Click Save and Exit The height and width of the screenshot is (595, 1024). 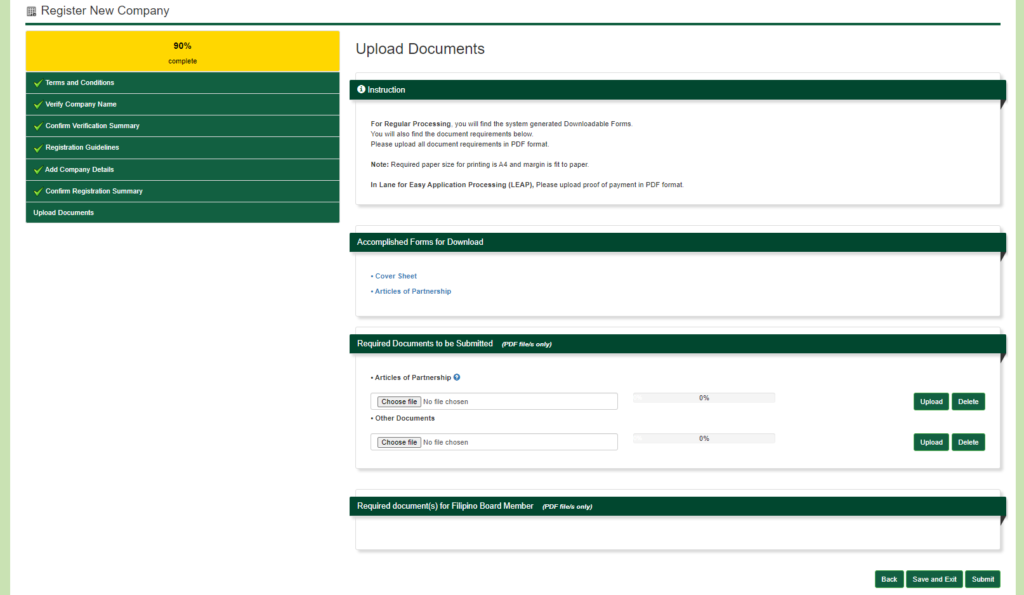point(934,579)
